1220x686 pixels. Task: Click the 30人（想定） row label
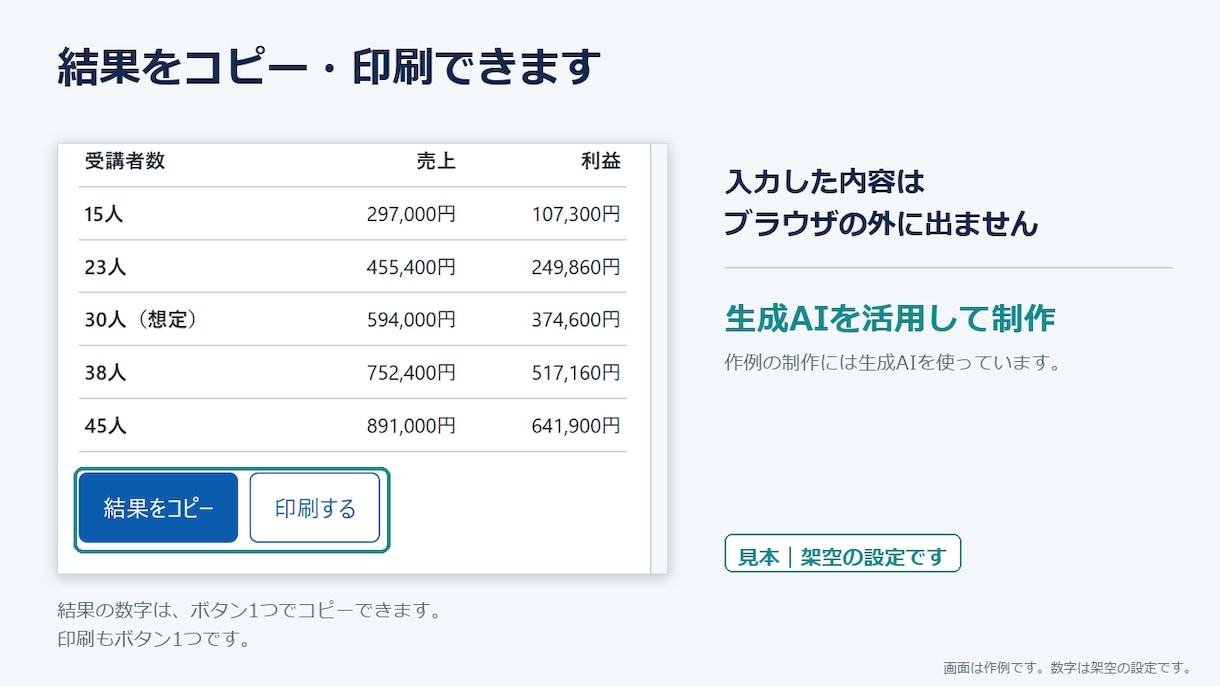[x=144, y=320]
